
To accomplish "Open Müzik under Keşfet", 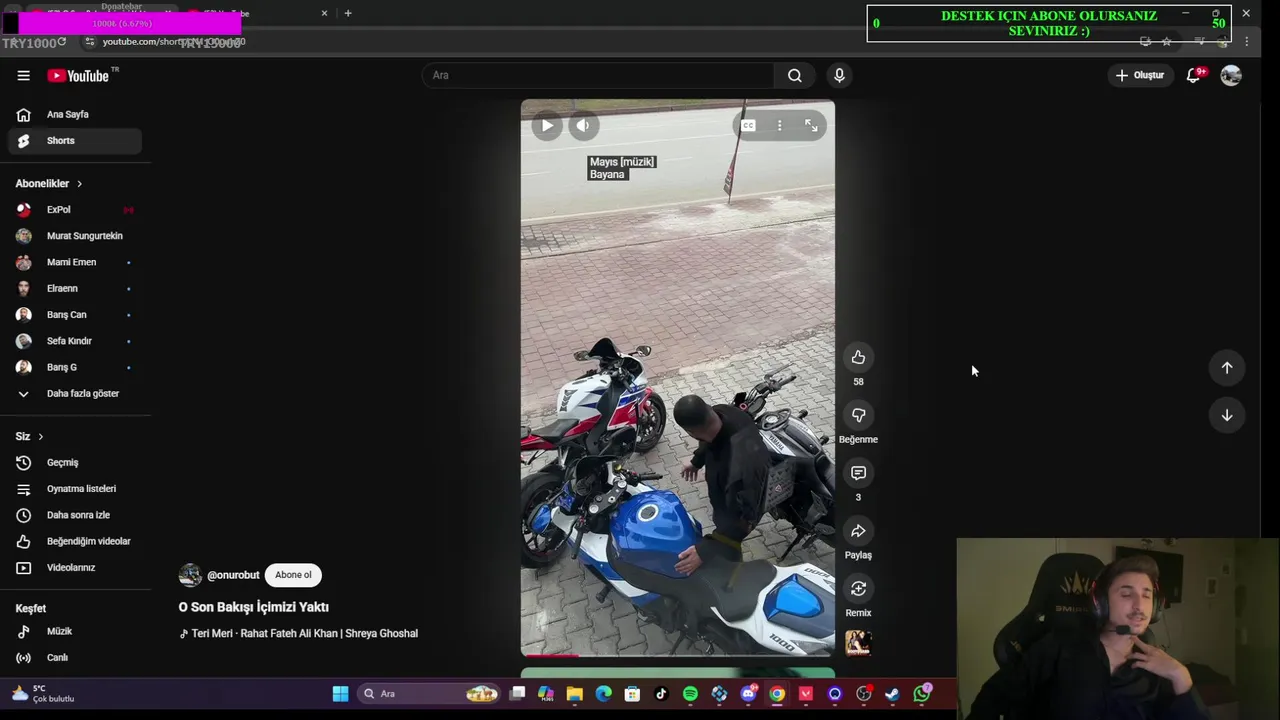I will coord(75,631).
